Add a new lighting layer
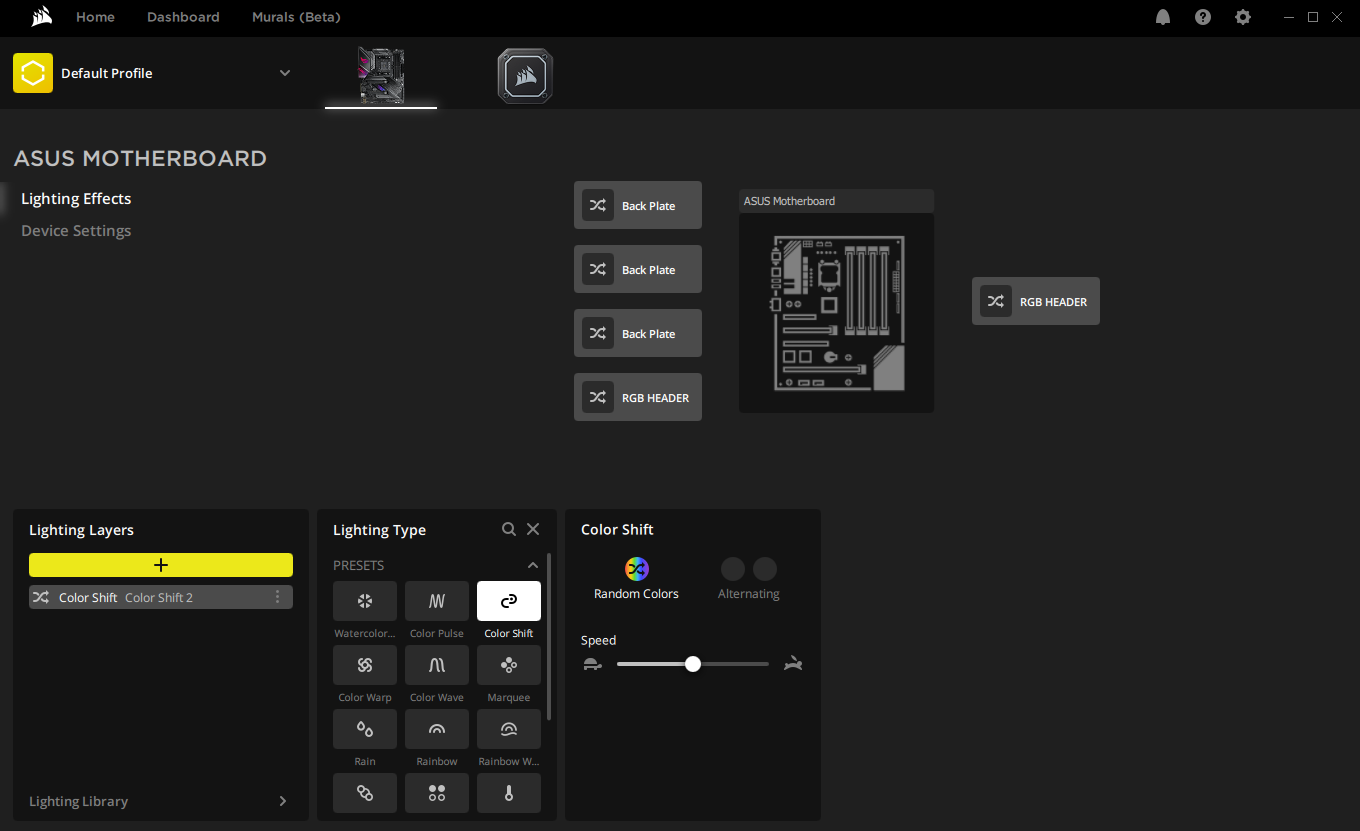1360x831 pixels. pos(161,565)
